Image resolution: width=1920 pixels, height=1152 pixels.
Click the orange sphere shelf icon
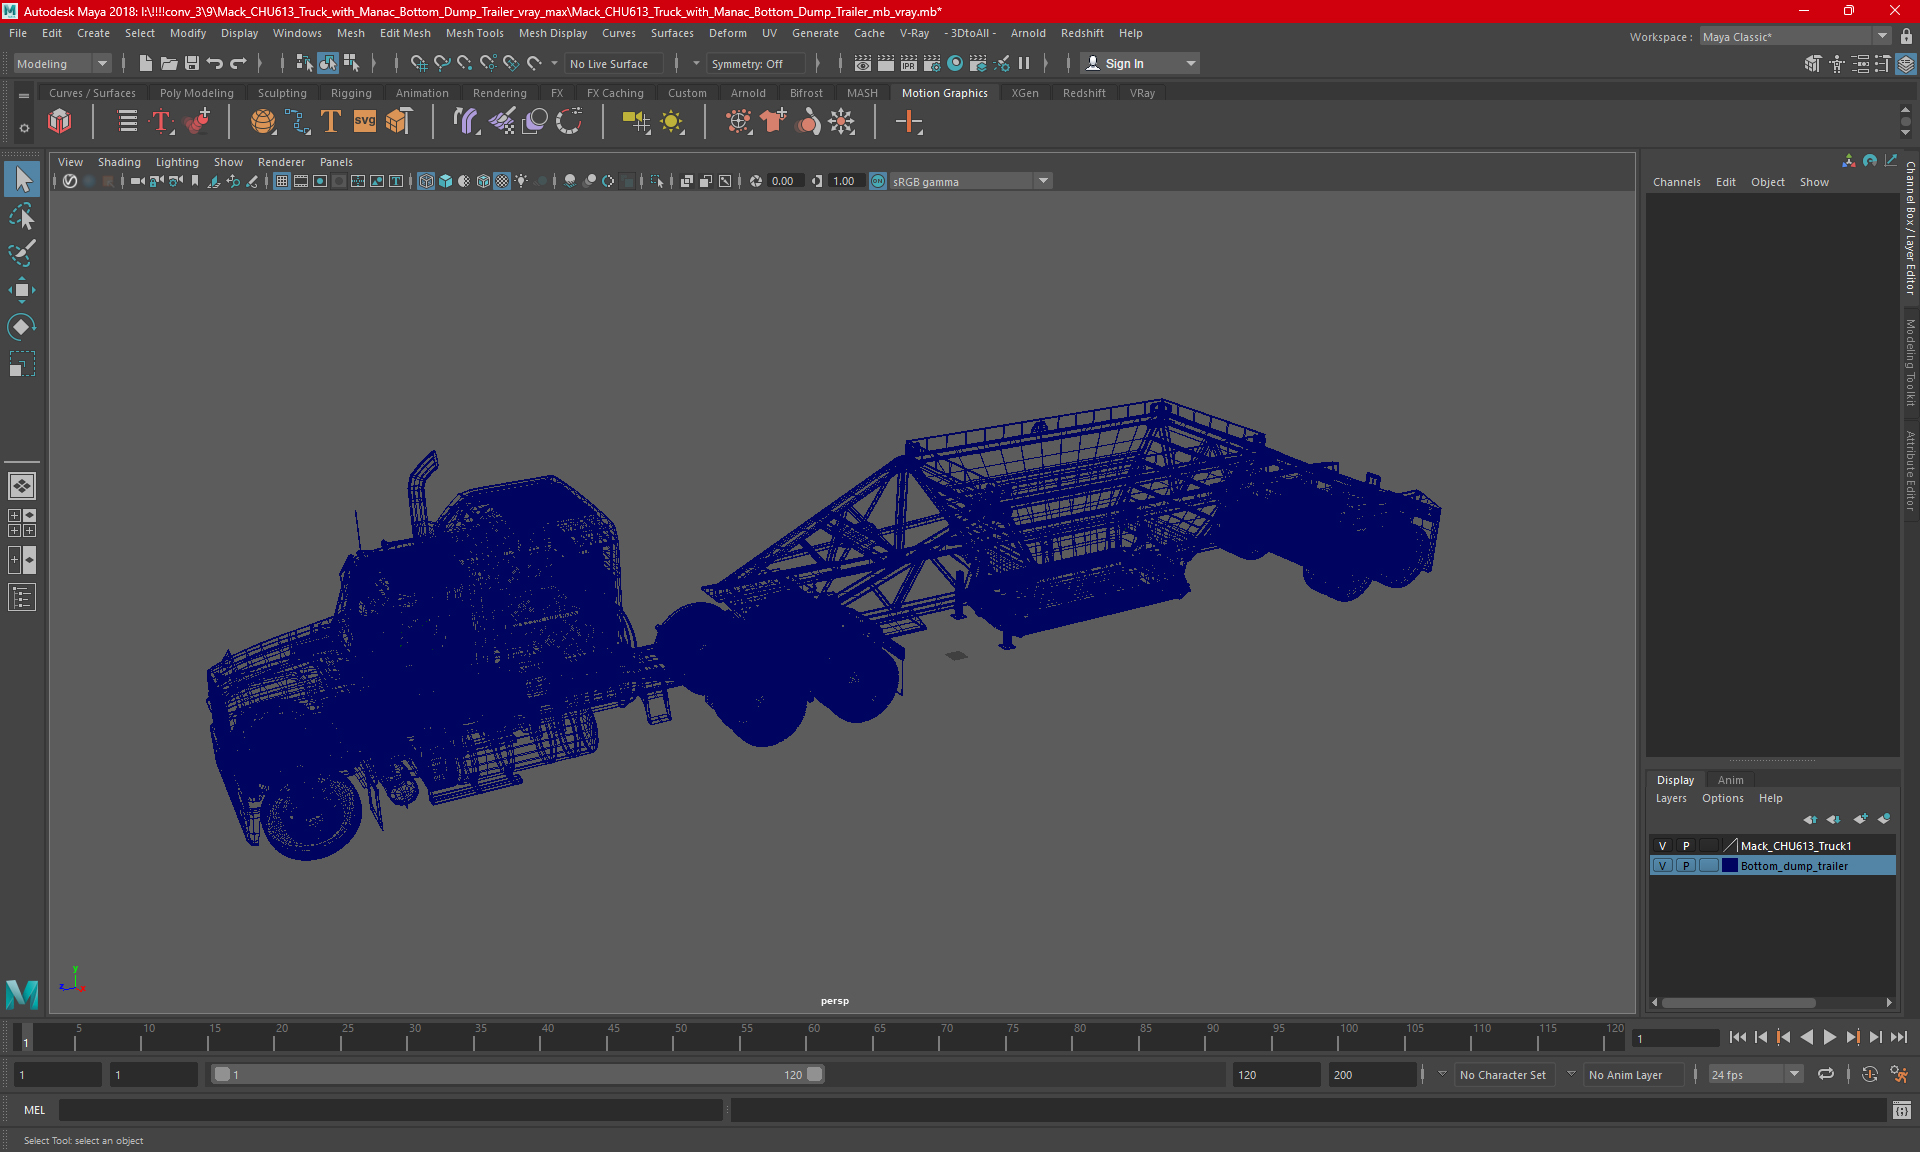pos(263,122)
